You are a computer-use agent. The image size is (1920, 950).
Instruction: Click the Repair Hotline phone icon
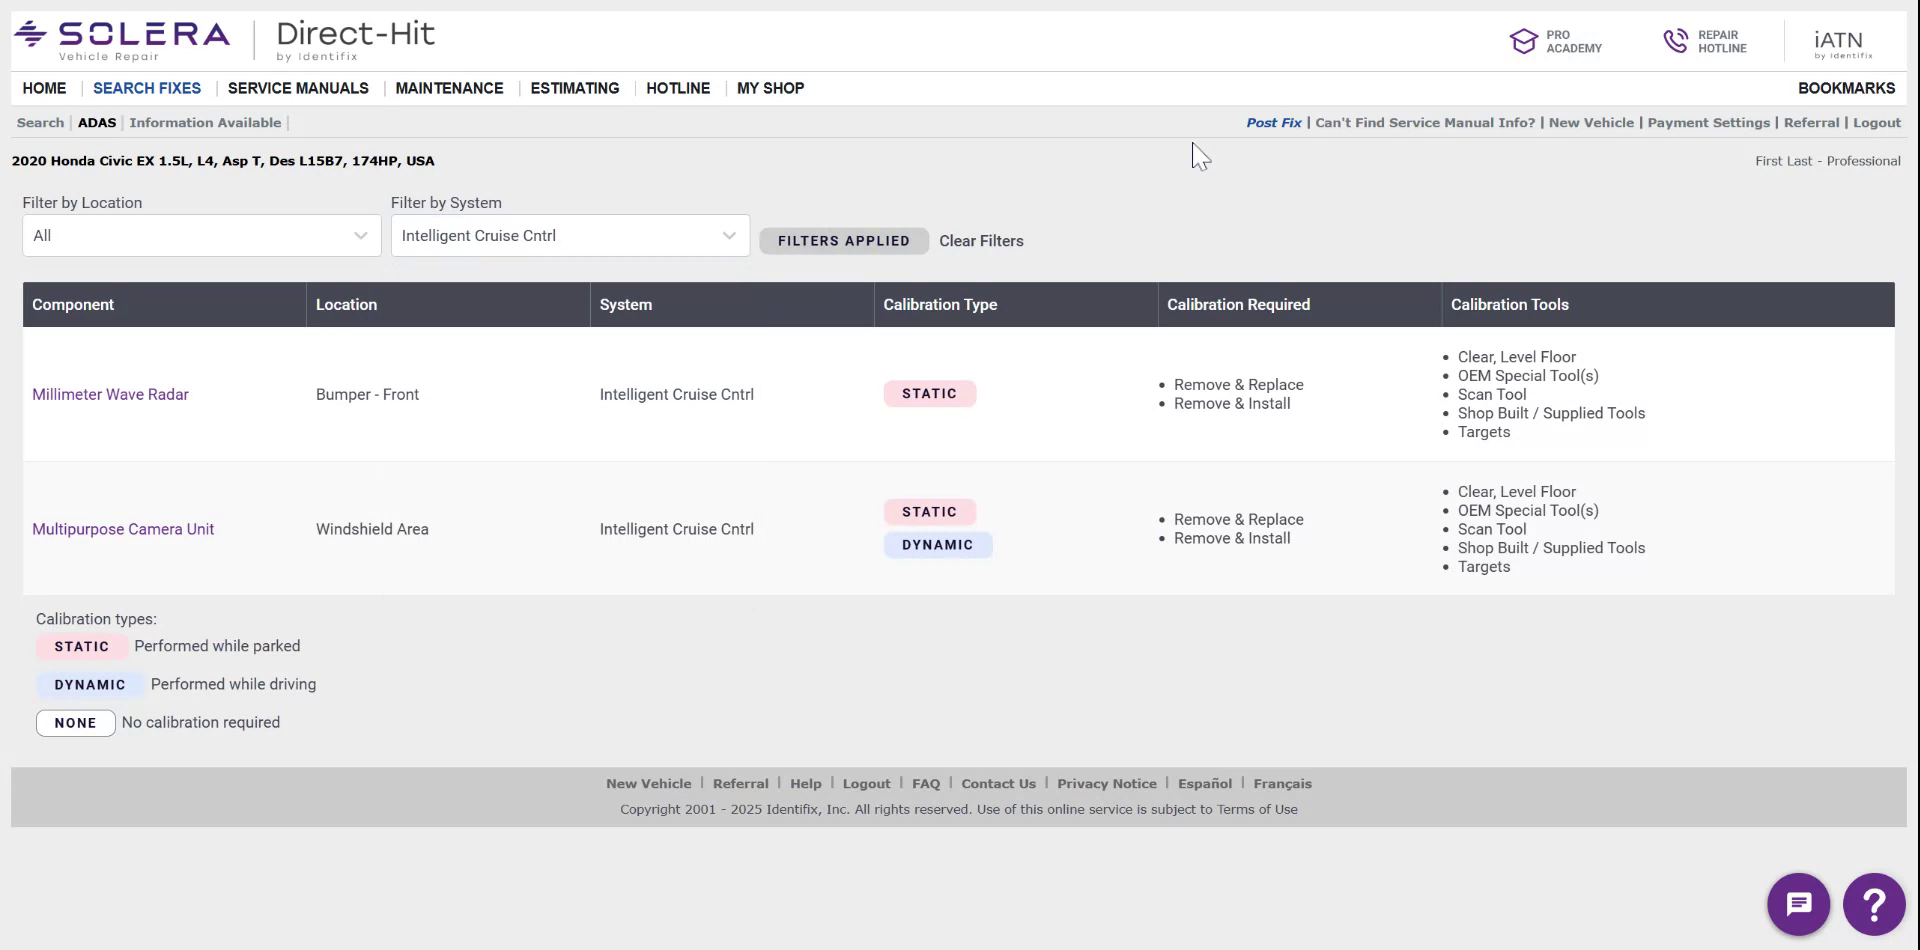coord(1677,40)
